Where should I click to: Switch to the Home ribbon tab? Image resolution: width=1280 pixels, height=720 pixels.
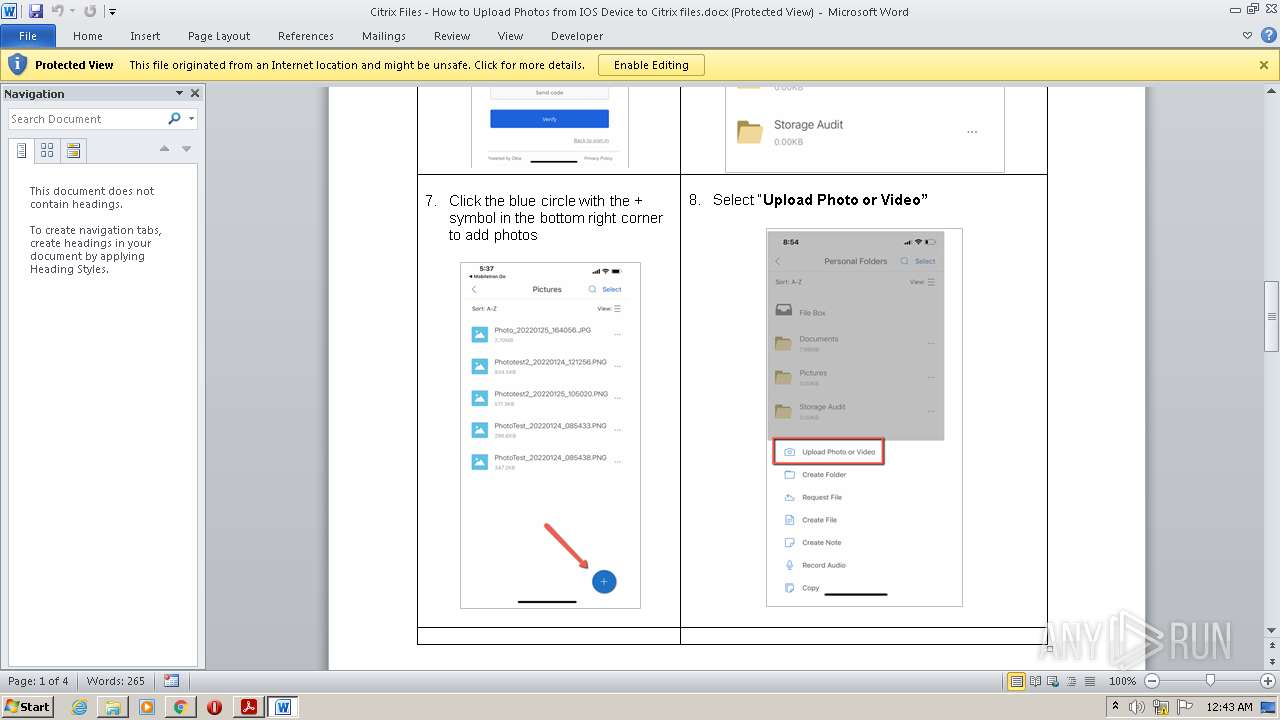pos(88,36)
